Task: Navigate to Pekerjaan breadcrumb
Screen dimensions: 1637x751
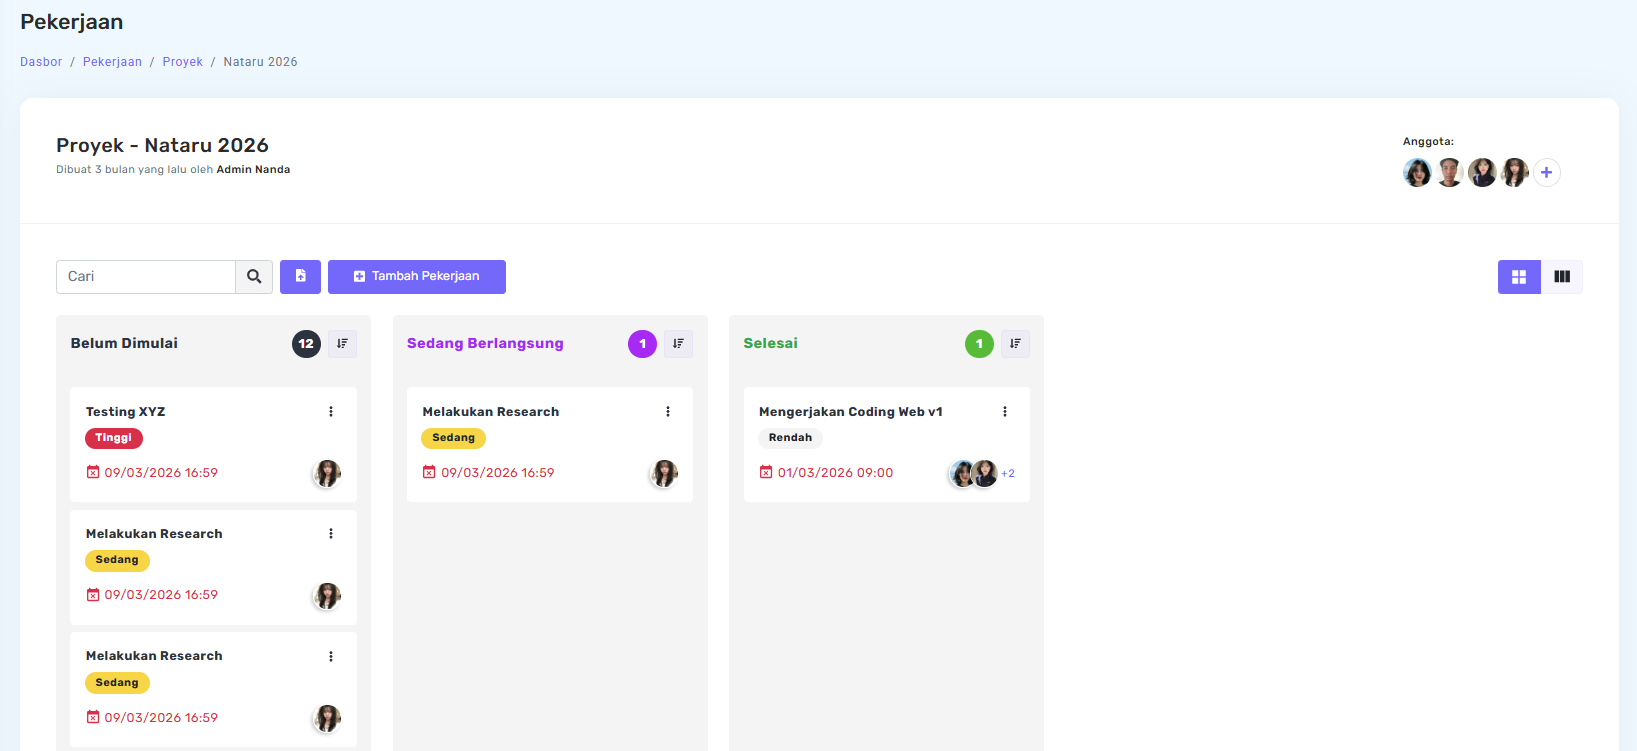Action: [x=112, y=62]
